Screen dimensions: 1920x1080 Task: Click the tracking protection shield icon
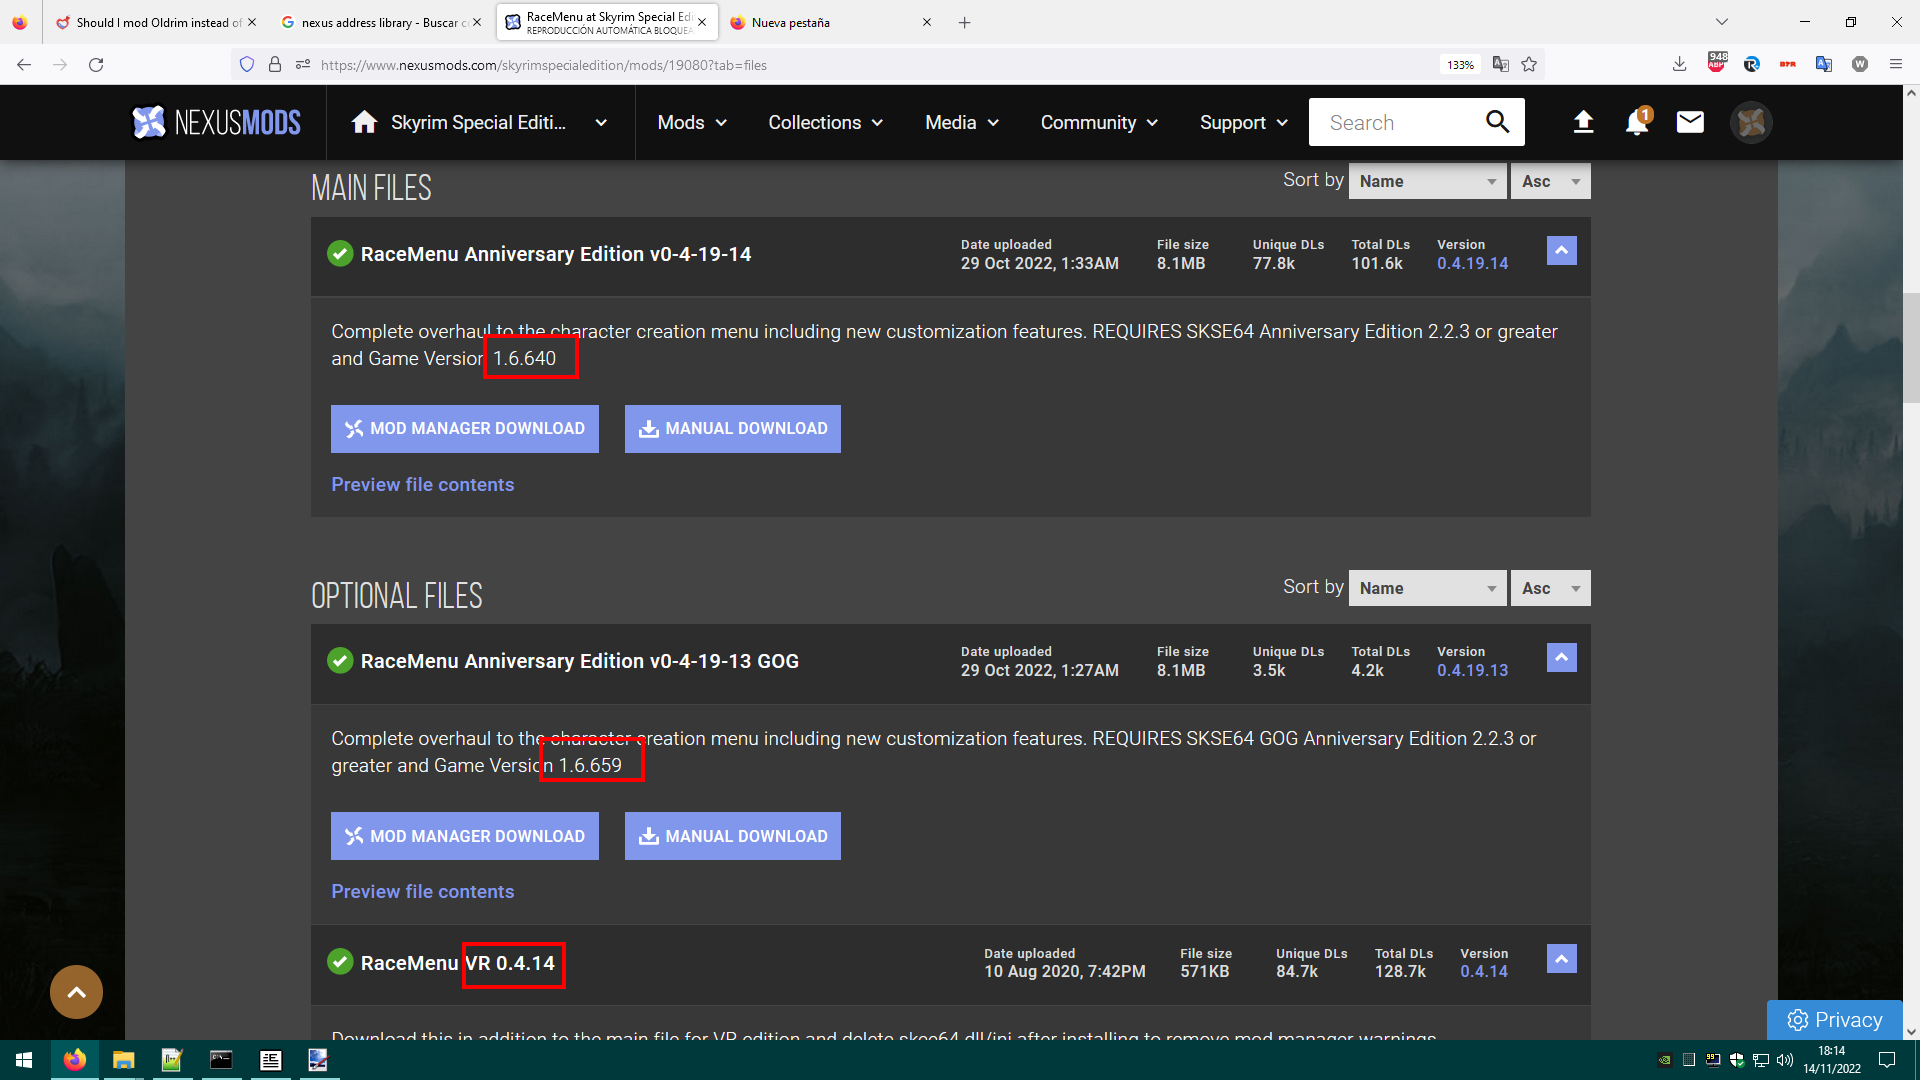coord(247,65)
